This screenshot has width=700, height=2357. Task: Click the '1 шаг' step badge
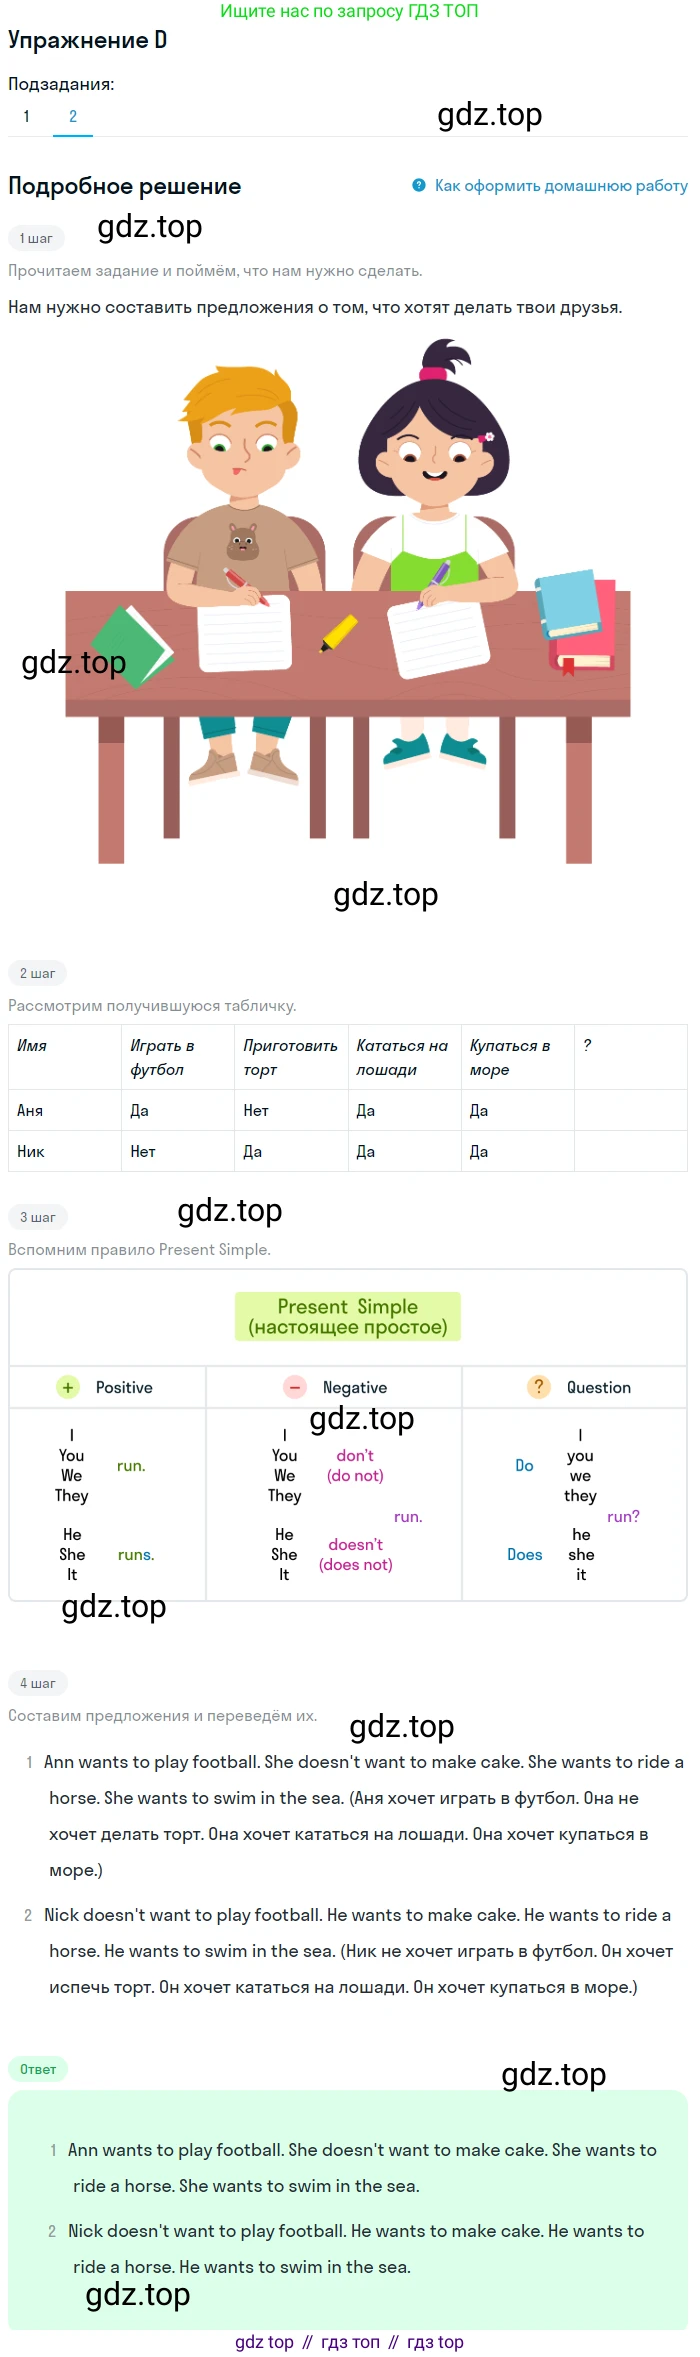click(x=36, y=238)
